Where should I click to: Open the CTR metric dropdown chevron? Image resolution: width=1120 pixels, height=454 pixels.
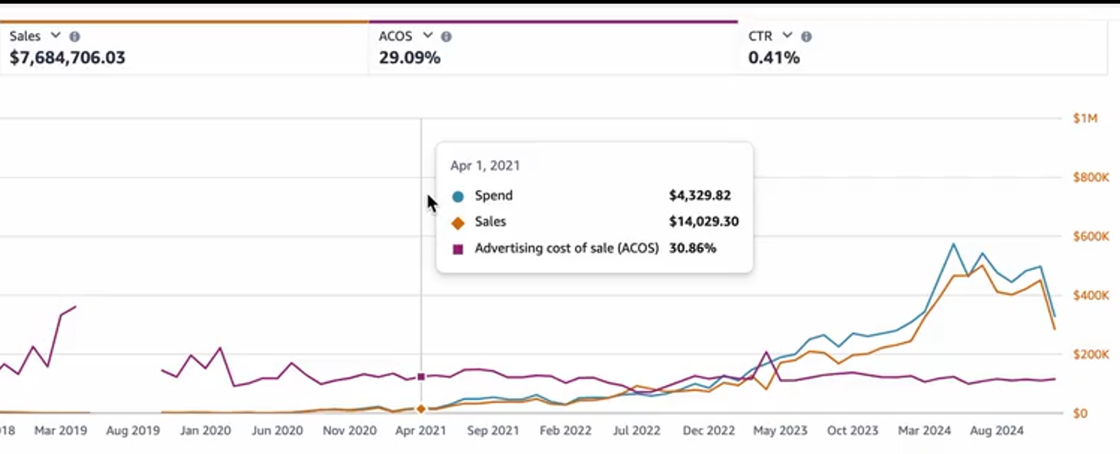click(787, 36)
